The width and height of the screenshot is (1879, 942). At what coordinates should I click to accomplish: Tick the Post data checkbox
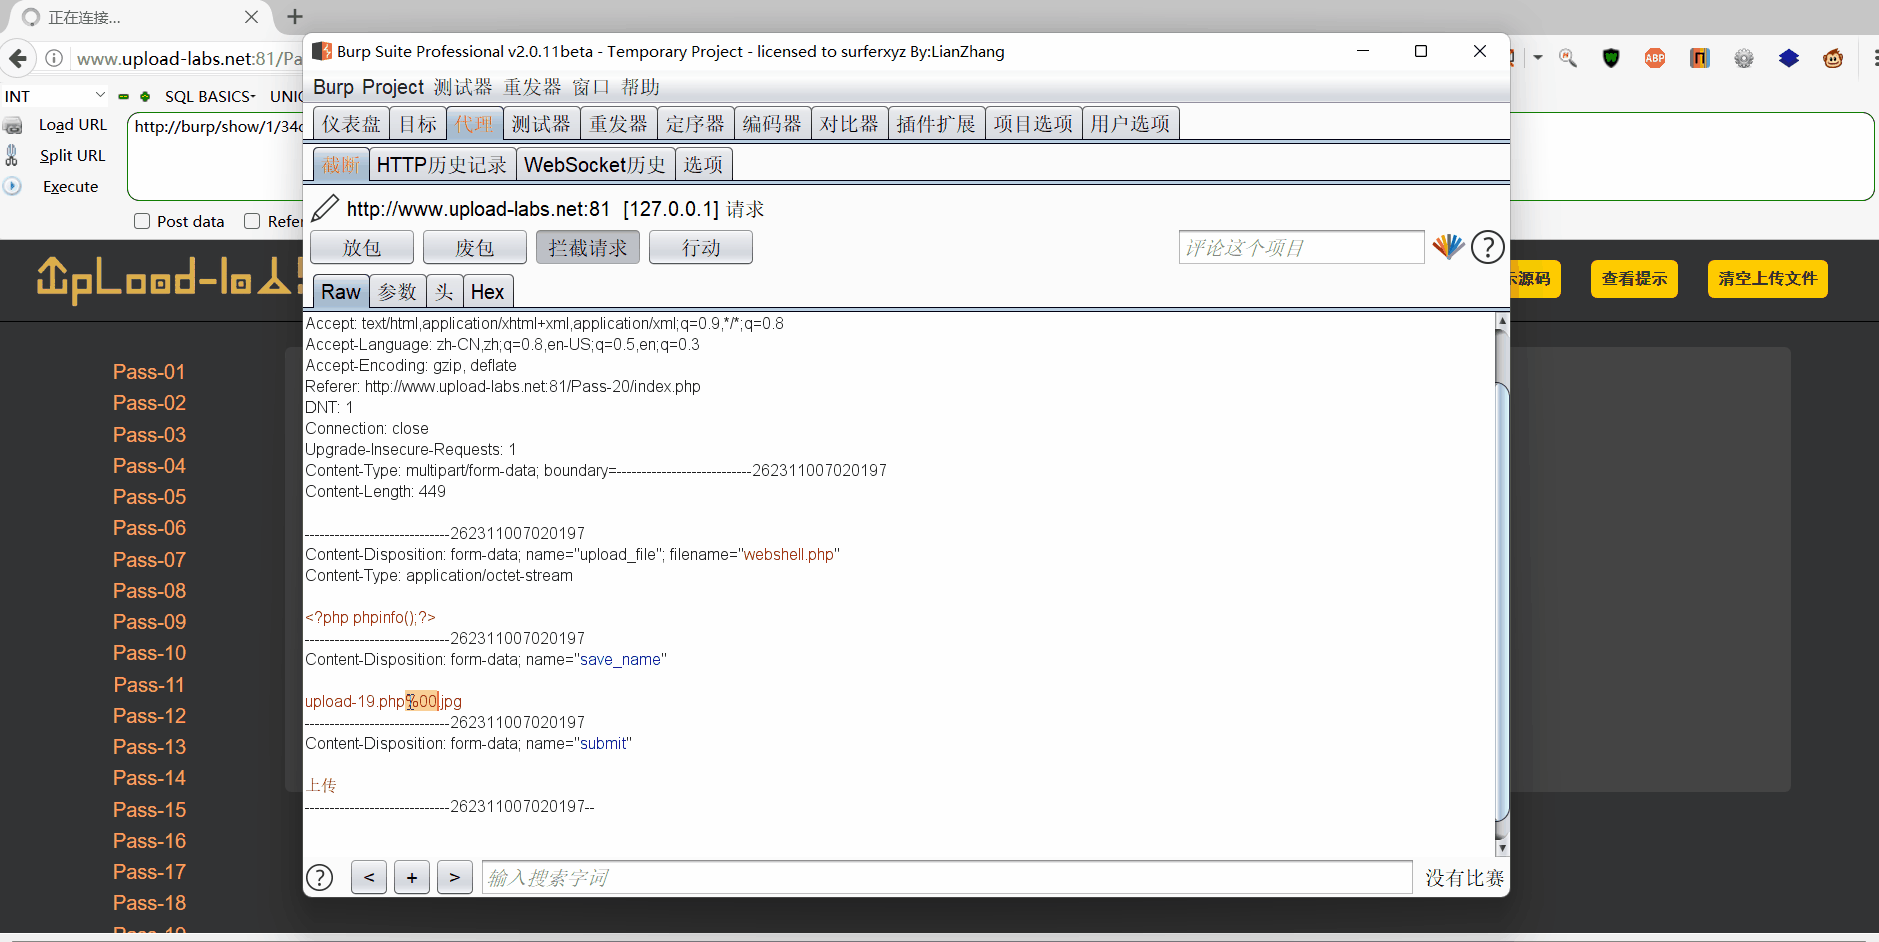[142, 221]
